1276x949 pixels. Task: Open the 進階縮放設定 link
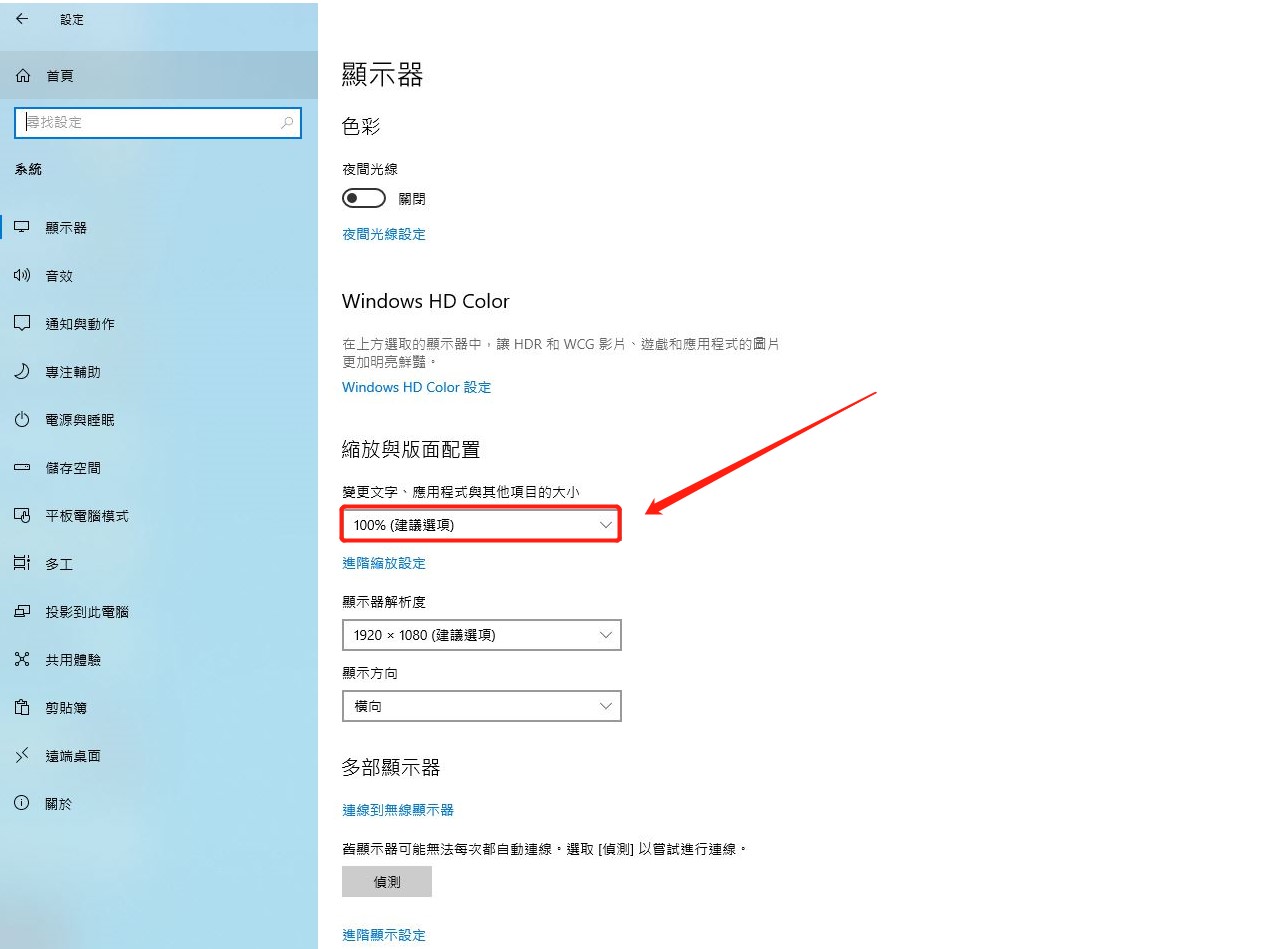[x=384, y=563]
